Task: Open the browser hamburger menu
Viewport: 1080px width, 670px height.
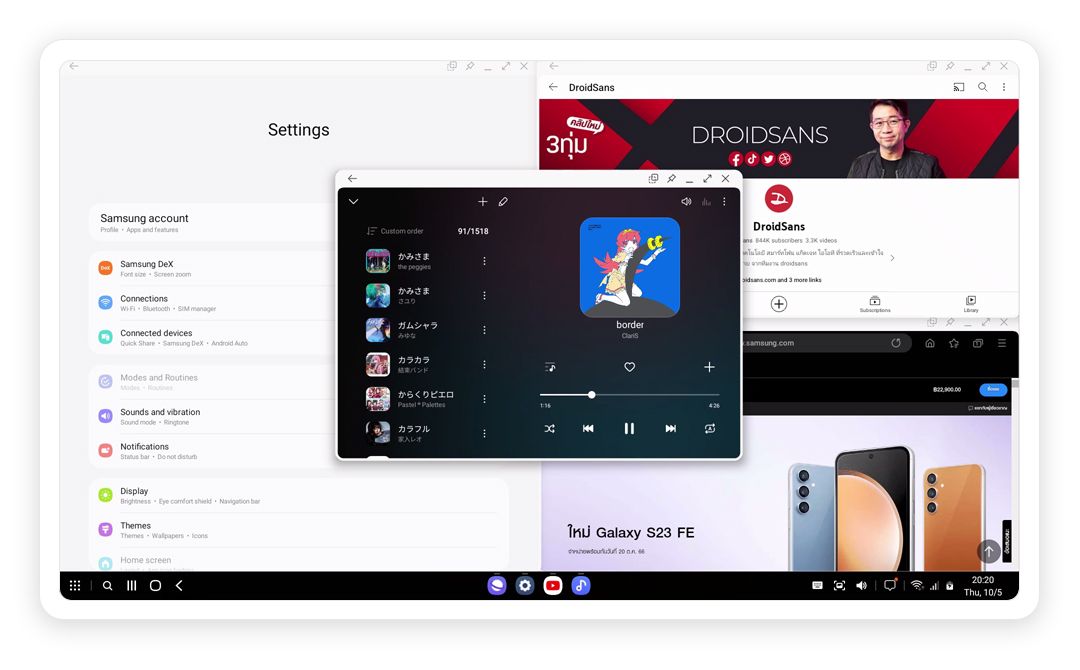Action: click(x=1001, y=342)
